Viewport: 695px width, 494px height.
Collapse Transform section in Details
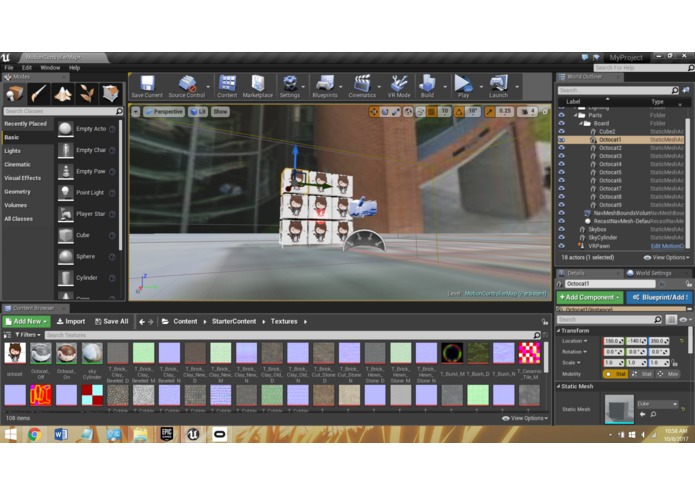[559, 331]
